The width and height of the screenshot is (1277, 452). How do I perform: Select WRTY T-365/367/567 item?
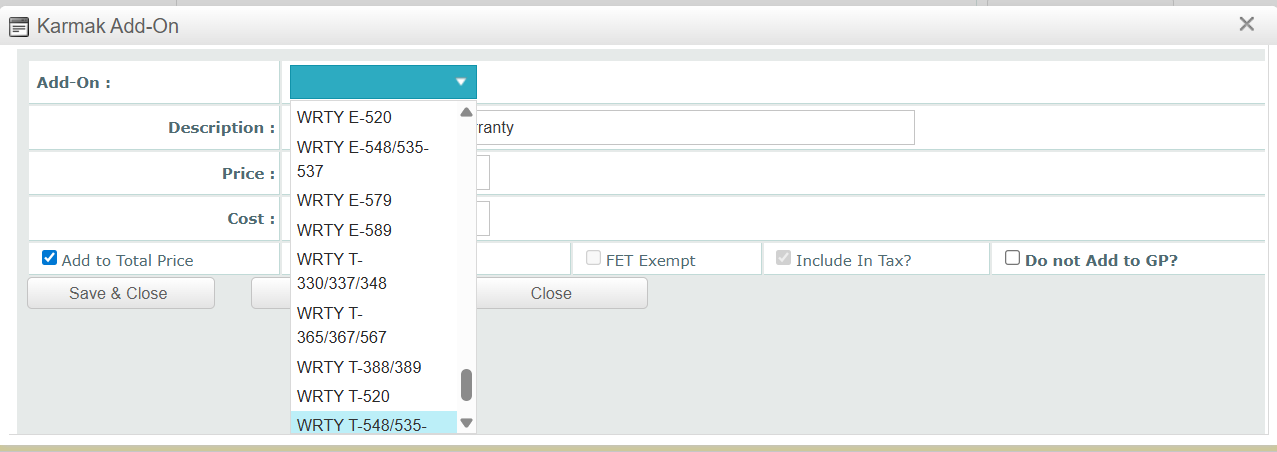coord(374,325)
